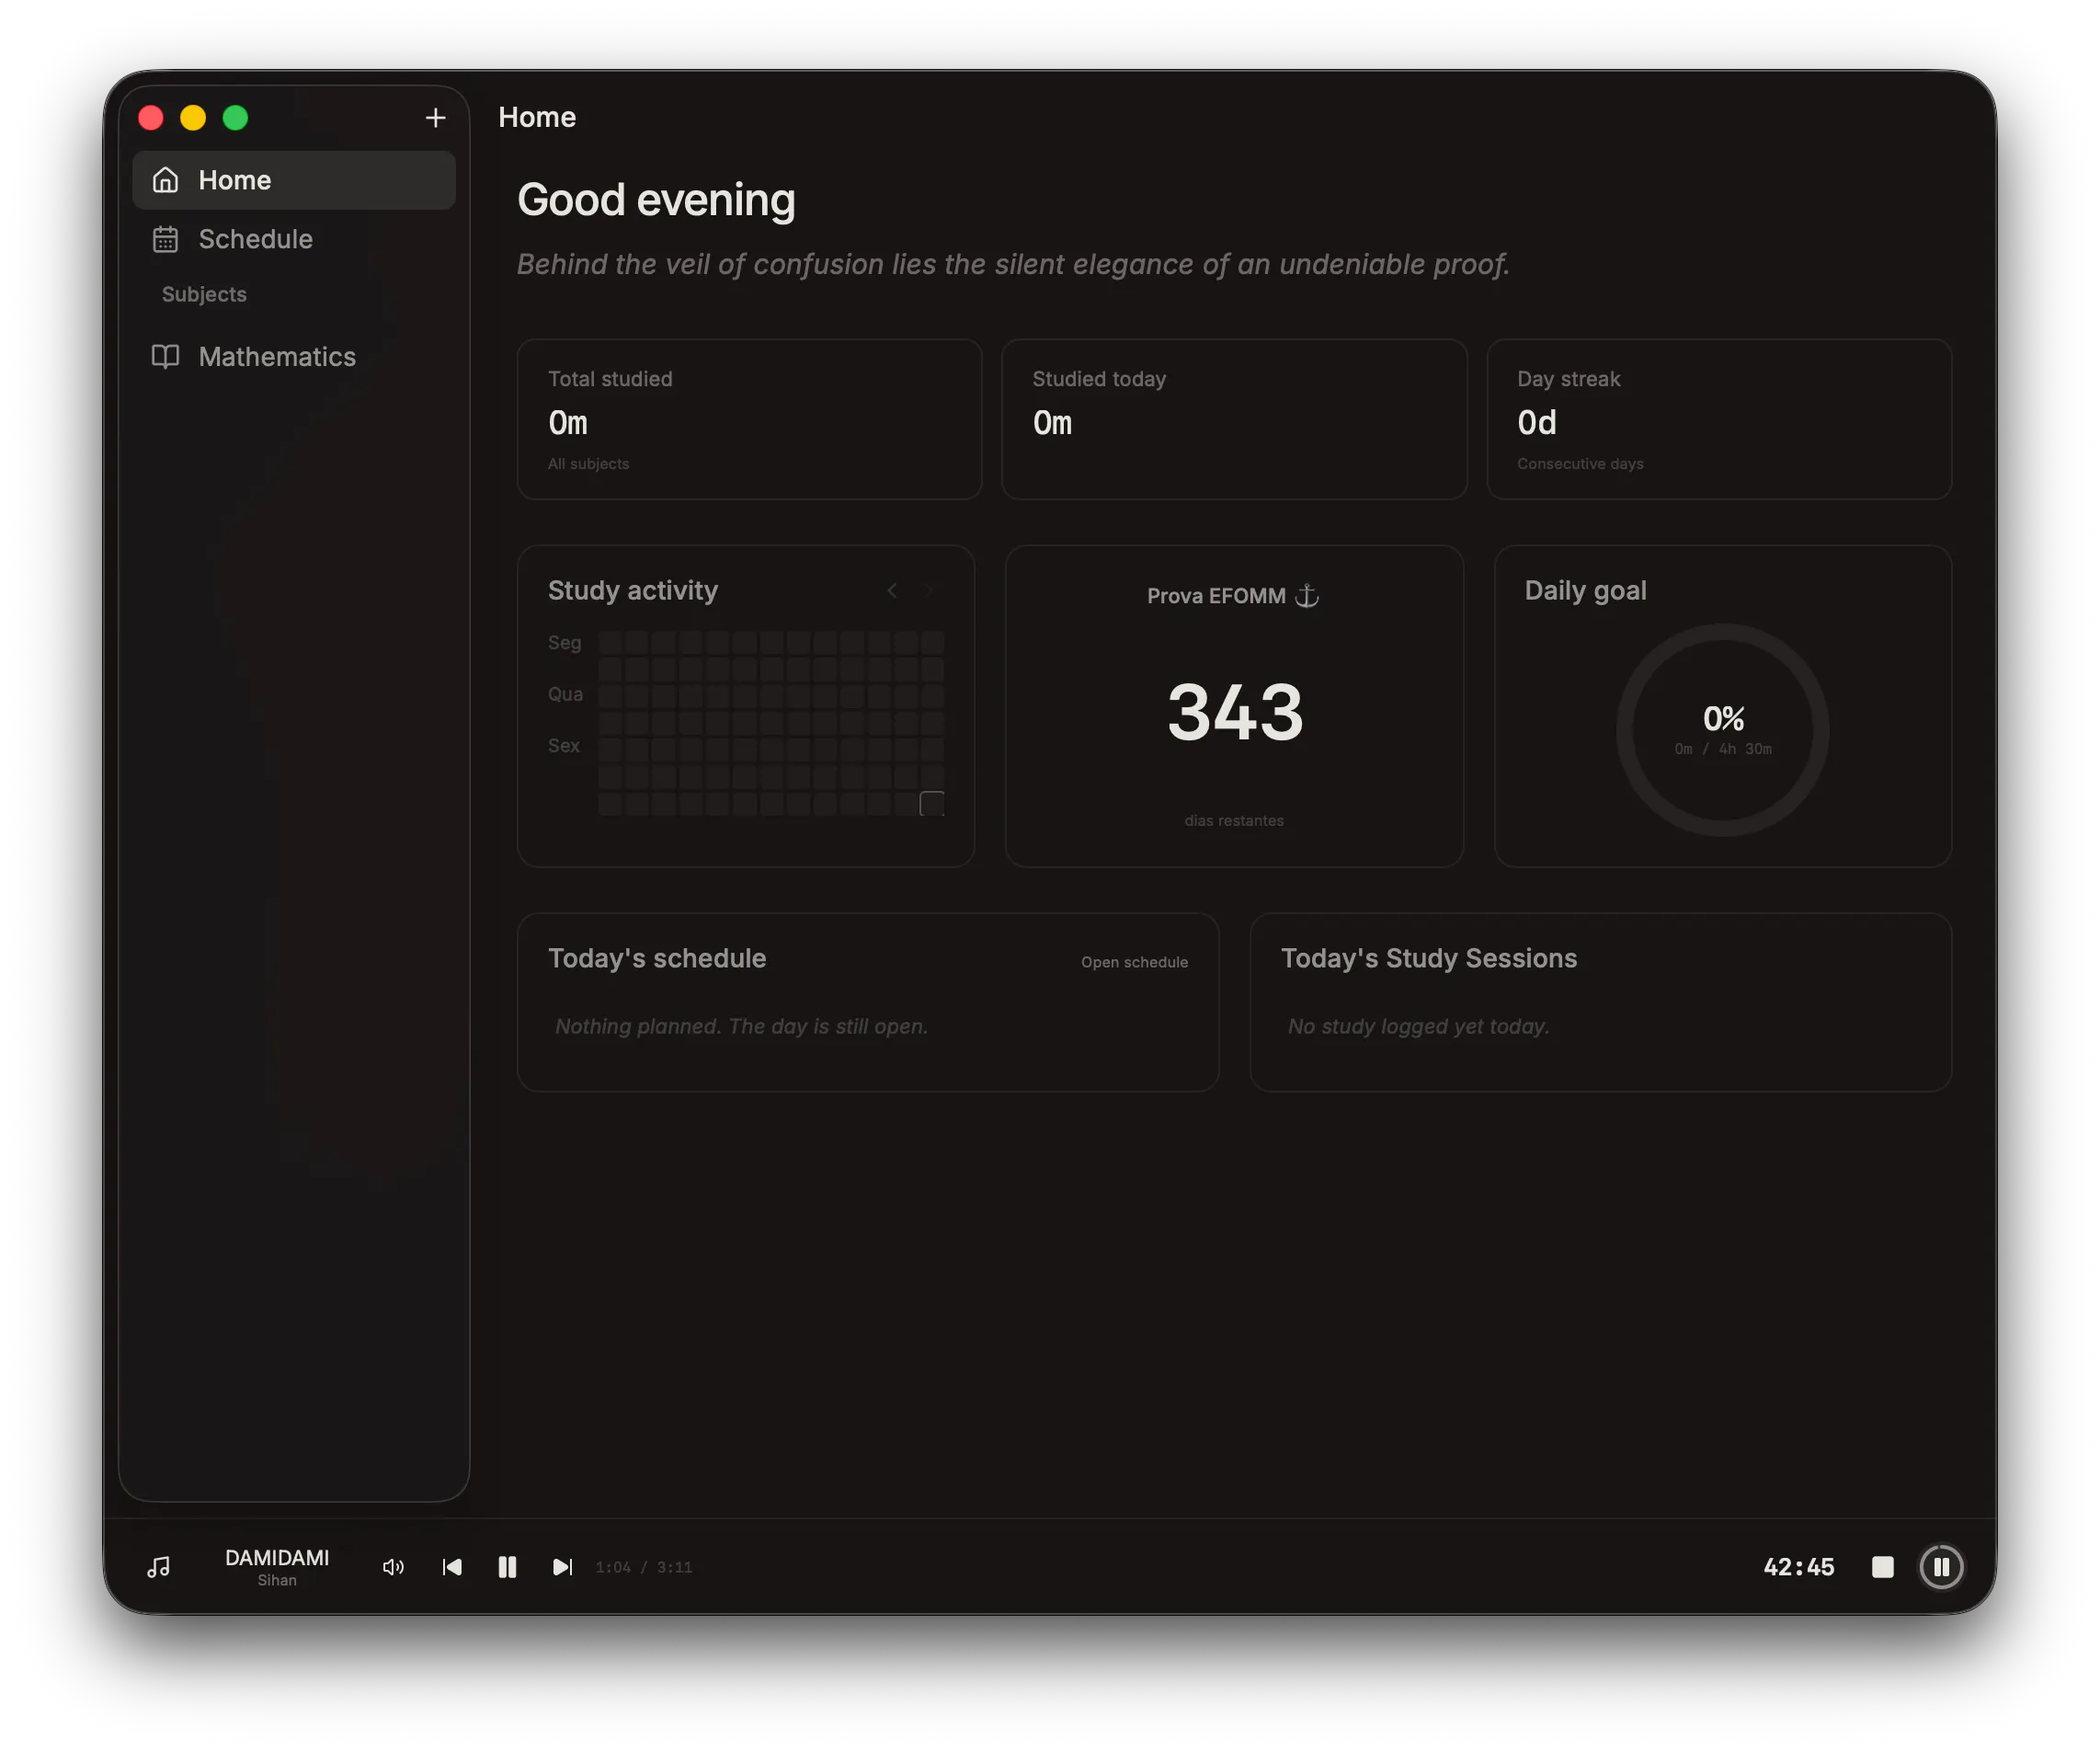Click the plus icon to add subject
The height and width of the screenshot is (1751, 2100).
pos(435,118)
